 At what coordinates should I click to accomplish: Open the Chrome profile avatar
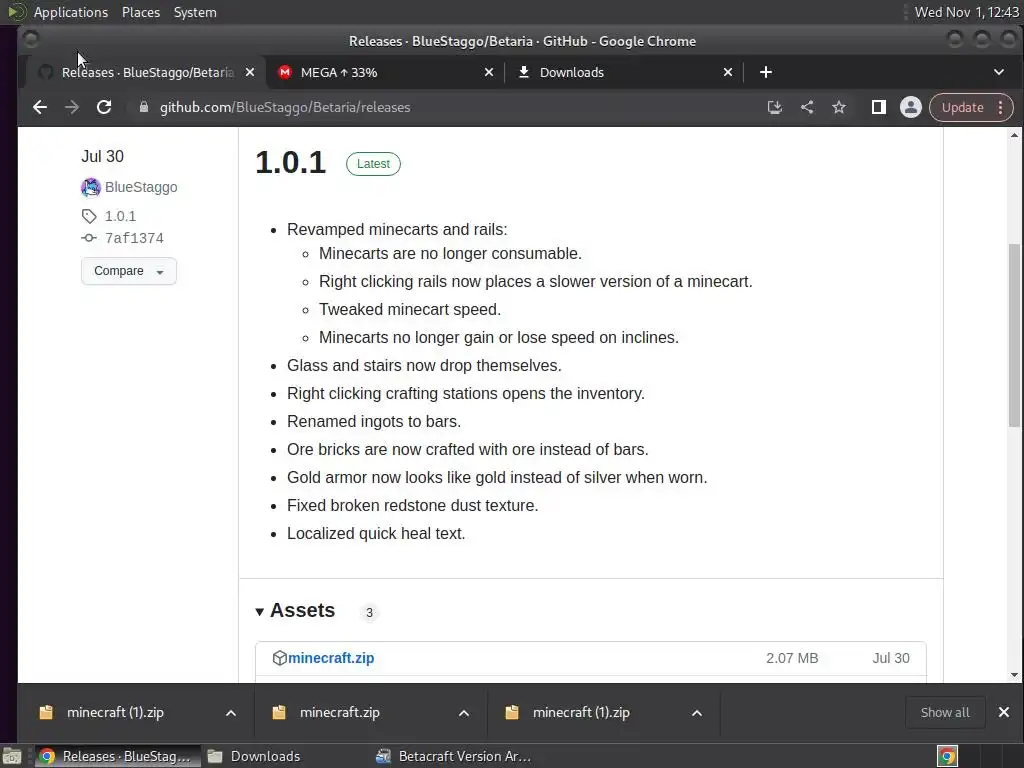pos(910,107)
